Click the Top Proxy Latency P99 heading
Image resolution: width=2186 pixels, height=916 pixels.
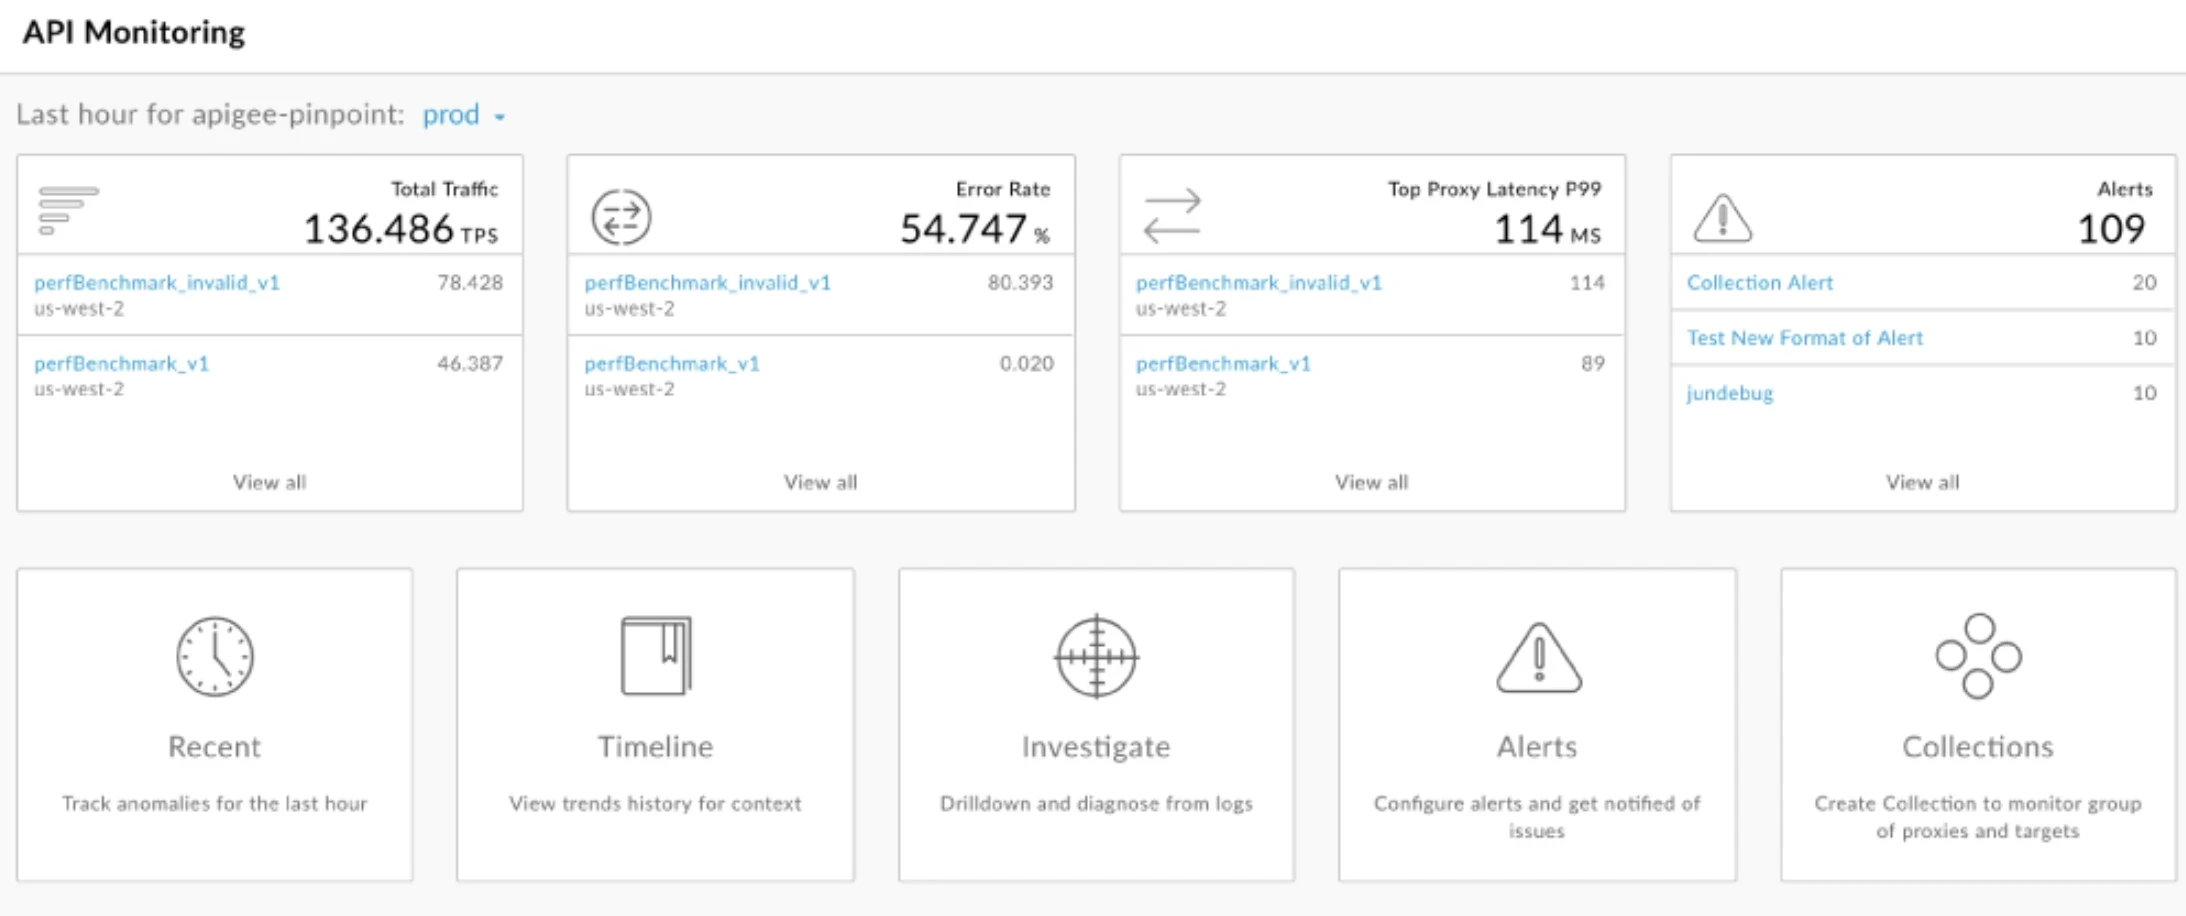[1495, 189]
